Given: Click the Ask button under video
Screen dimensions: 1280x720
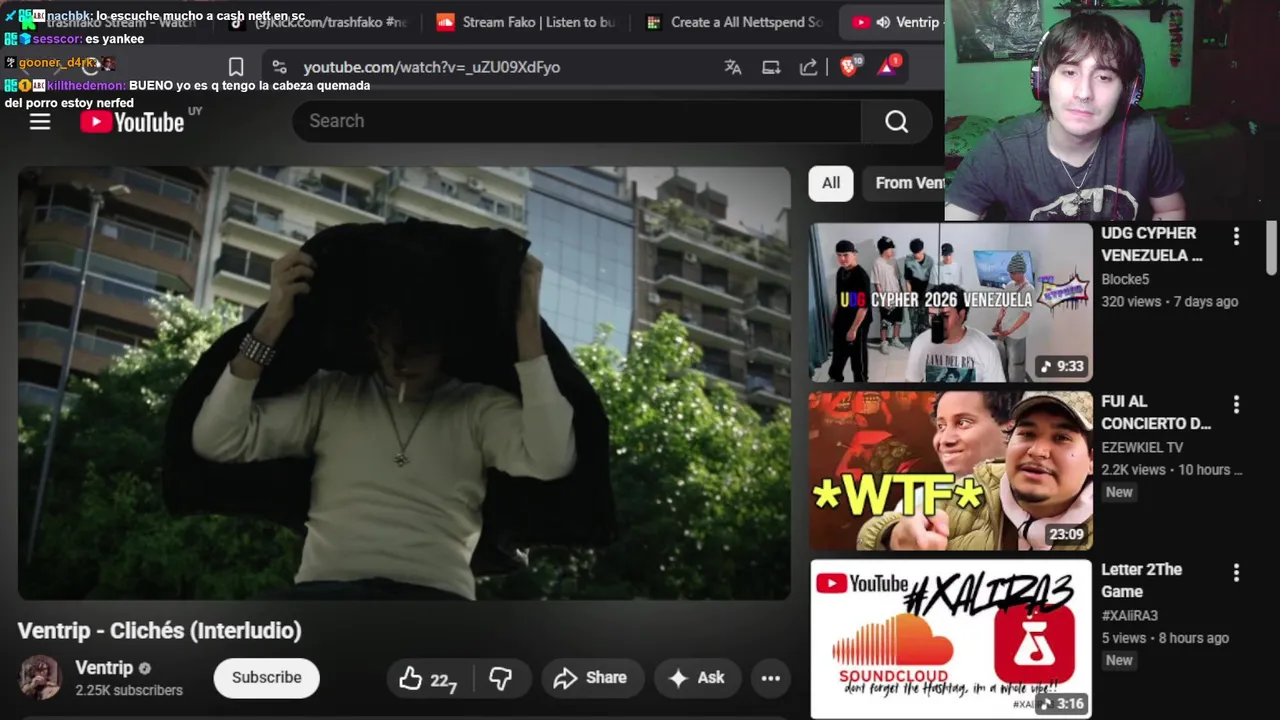Looking at the screenshot, I should tap(697, 678).
